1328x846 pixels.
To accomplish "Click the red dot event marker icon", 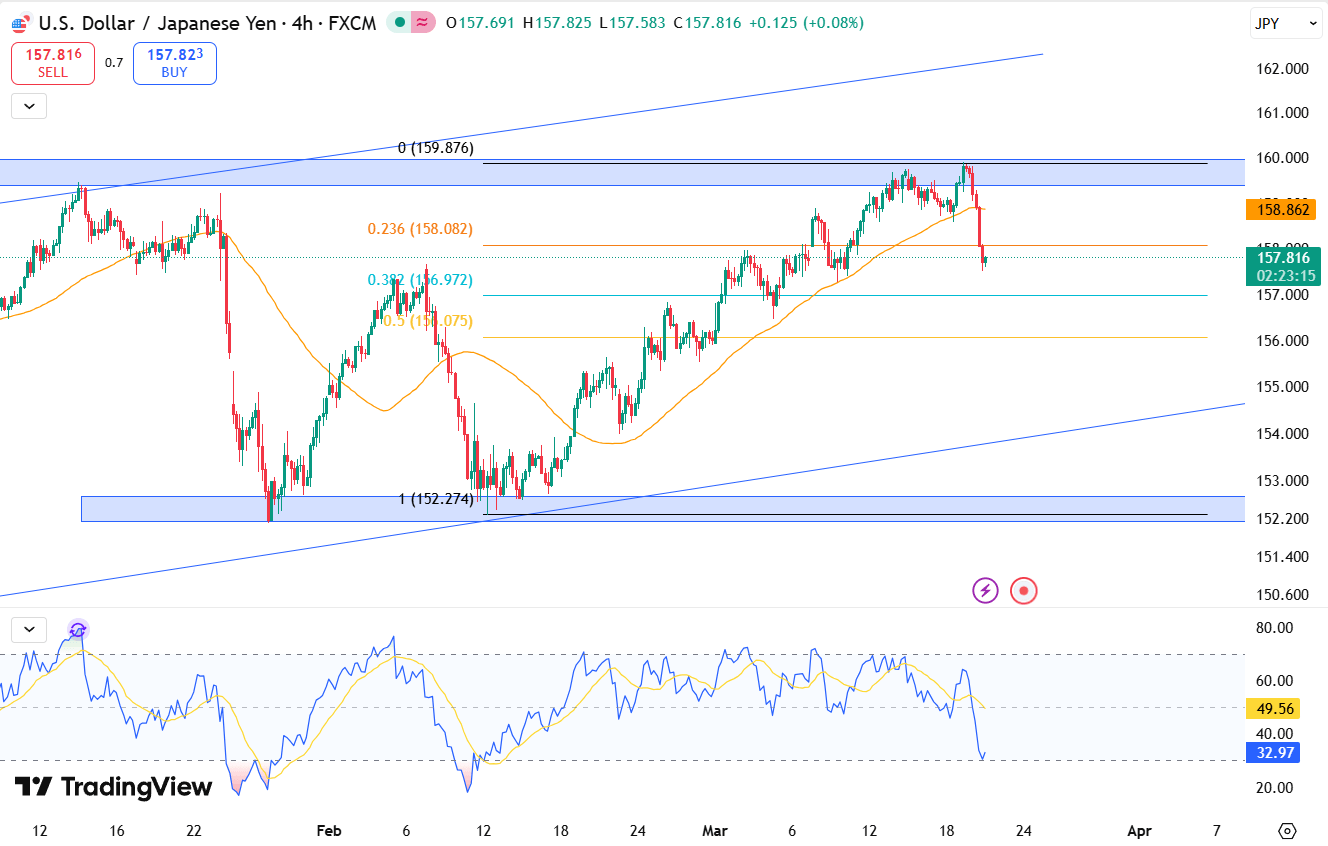I will [x=1023, y=591].
